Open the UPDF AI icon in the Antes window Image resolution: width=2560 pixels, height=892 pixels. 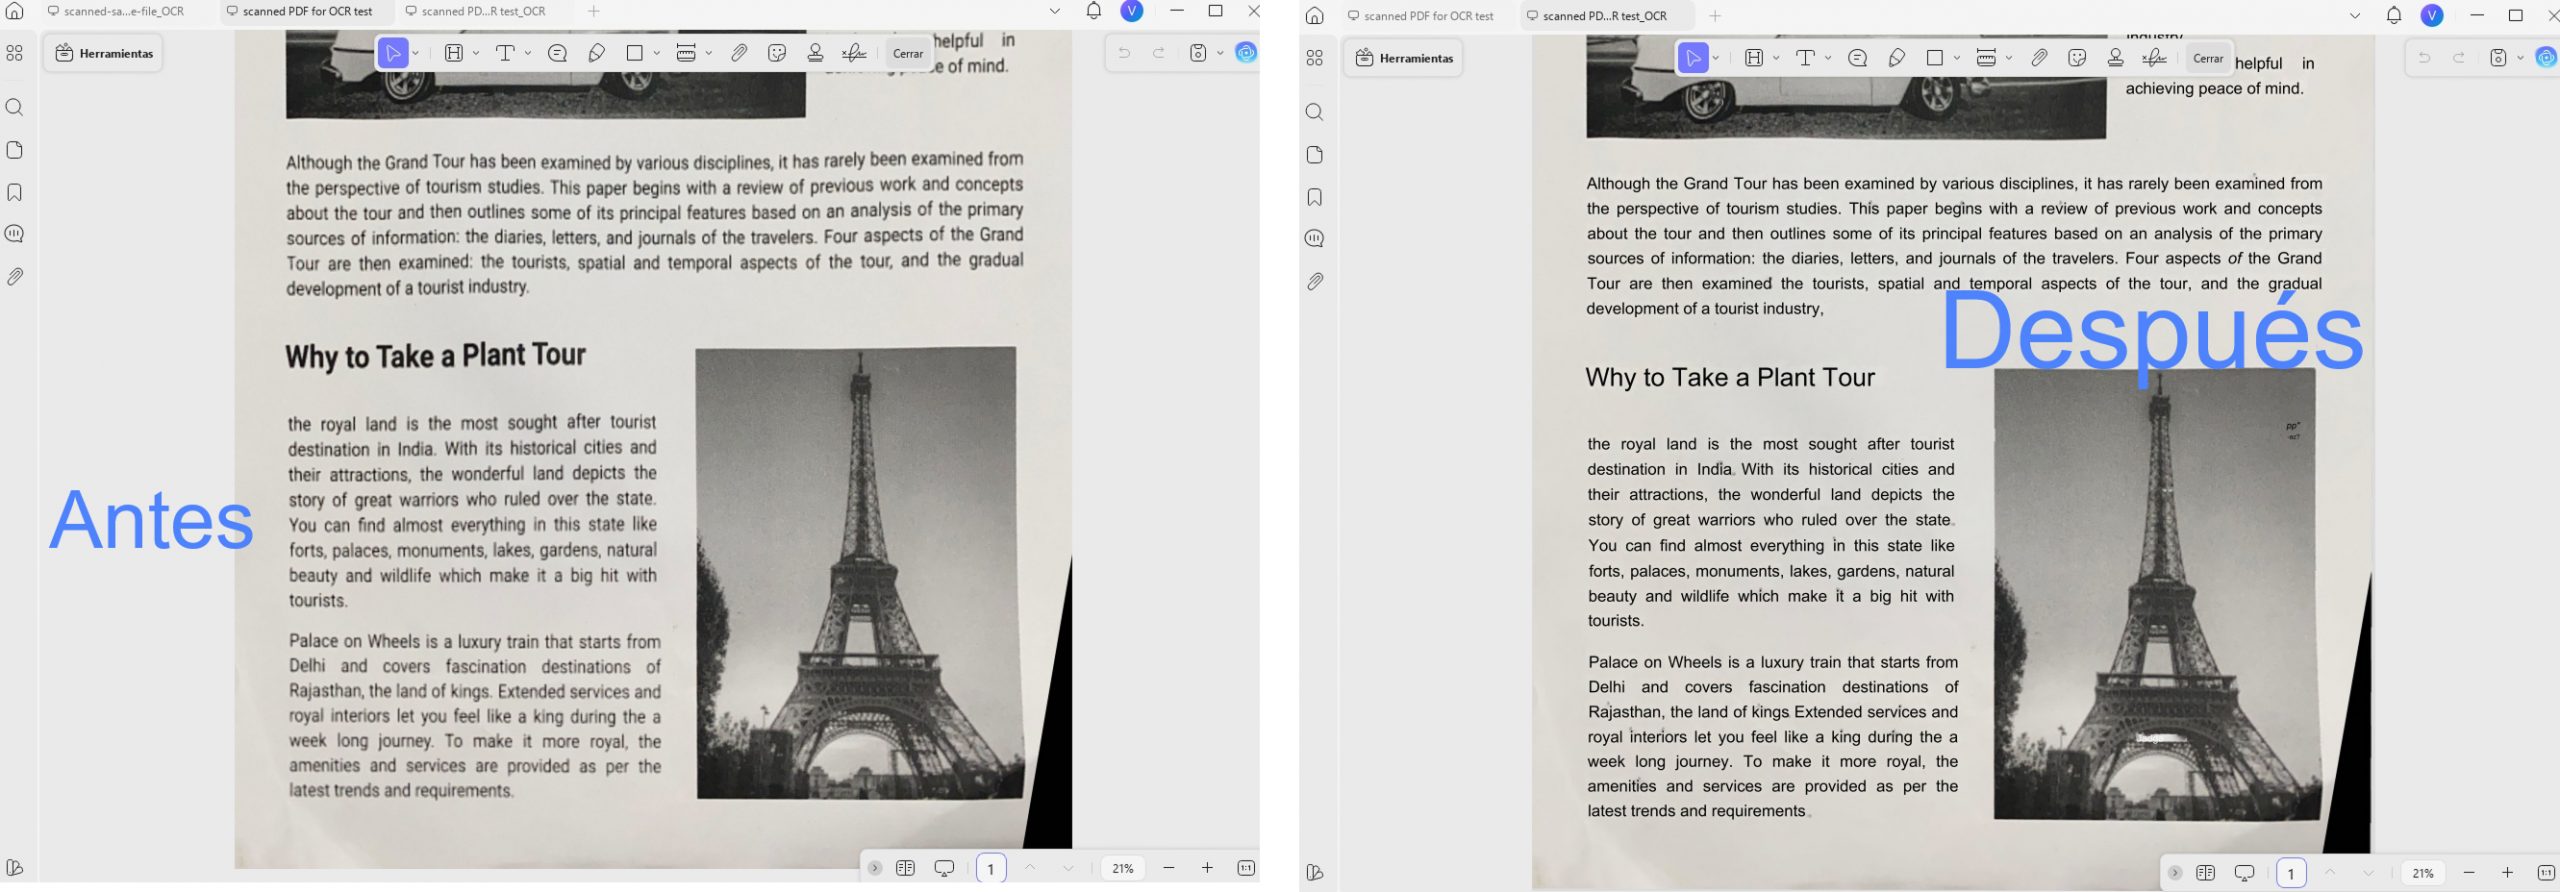pos(1246,53)
